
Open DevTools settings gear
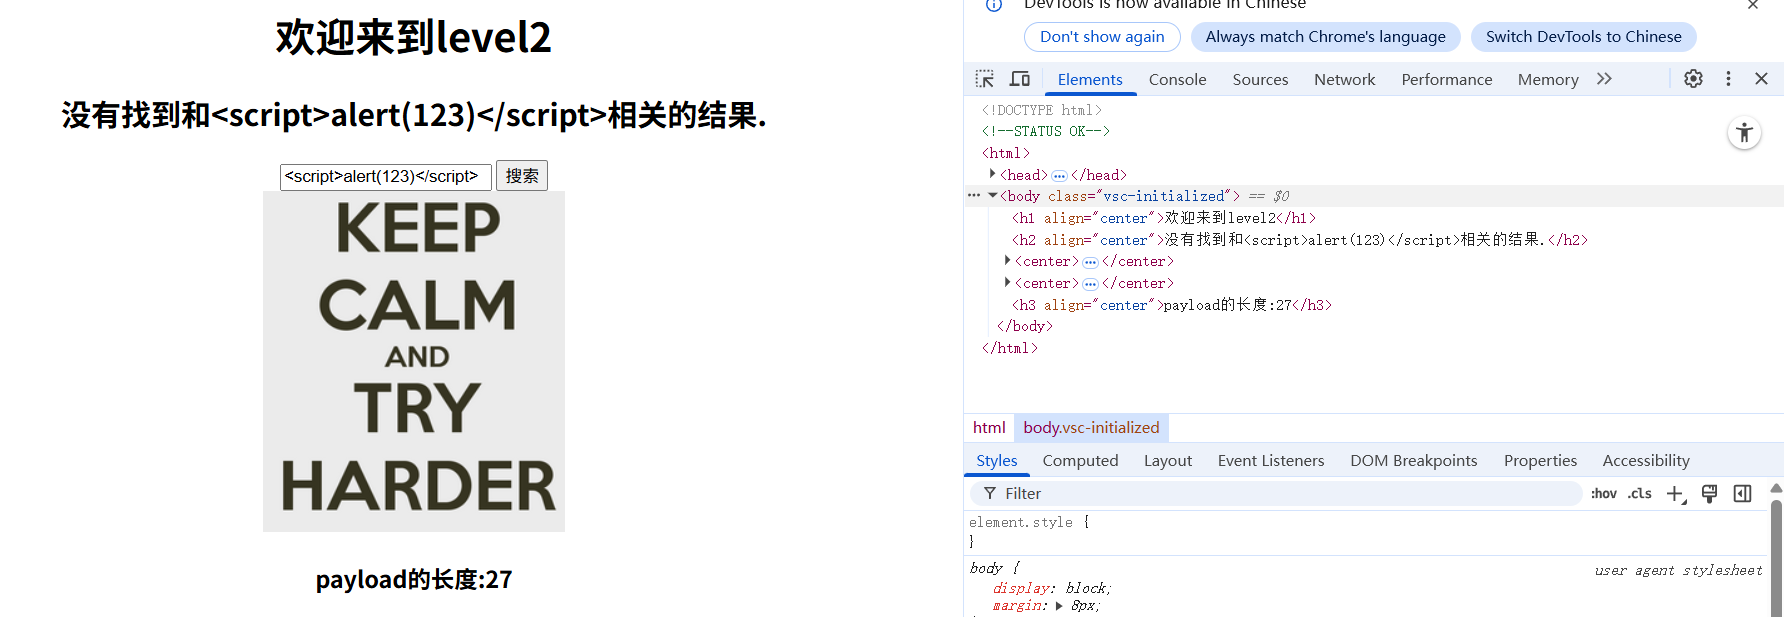pos(1693,79)
